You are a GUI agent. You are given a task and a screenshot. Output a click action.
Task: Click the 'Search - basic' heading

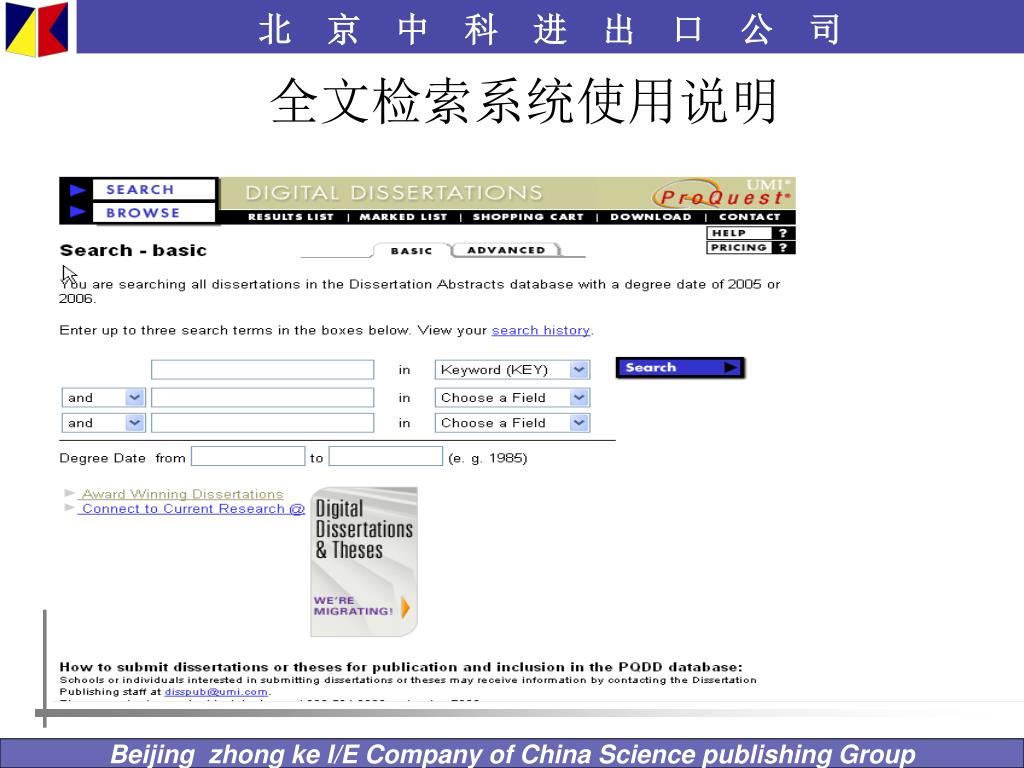tap(133, 251)
